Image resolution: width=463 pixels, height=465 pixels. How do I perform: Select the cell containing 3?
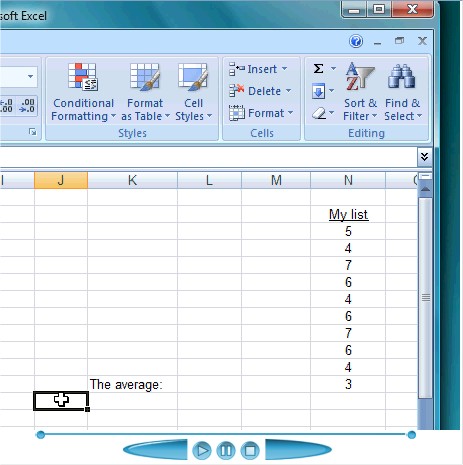pyautogui.click(x=348, y=384)
